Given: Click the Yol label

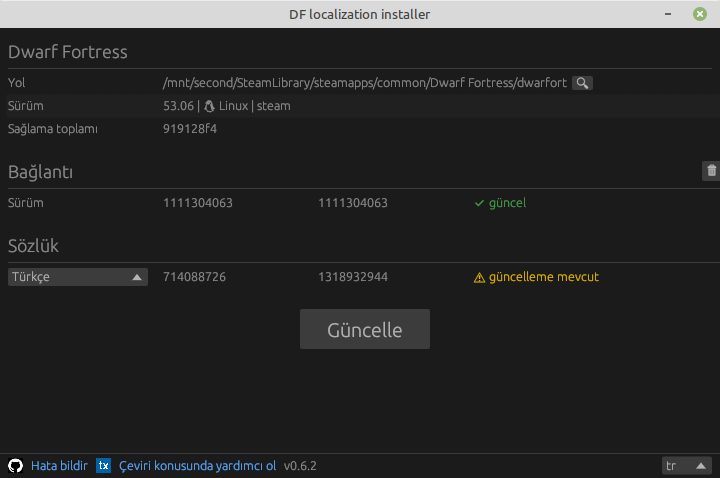Looking at the screenshot, I should pyautogui.click(x=17, y=83).
